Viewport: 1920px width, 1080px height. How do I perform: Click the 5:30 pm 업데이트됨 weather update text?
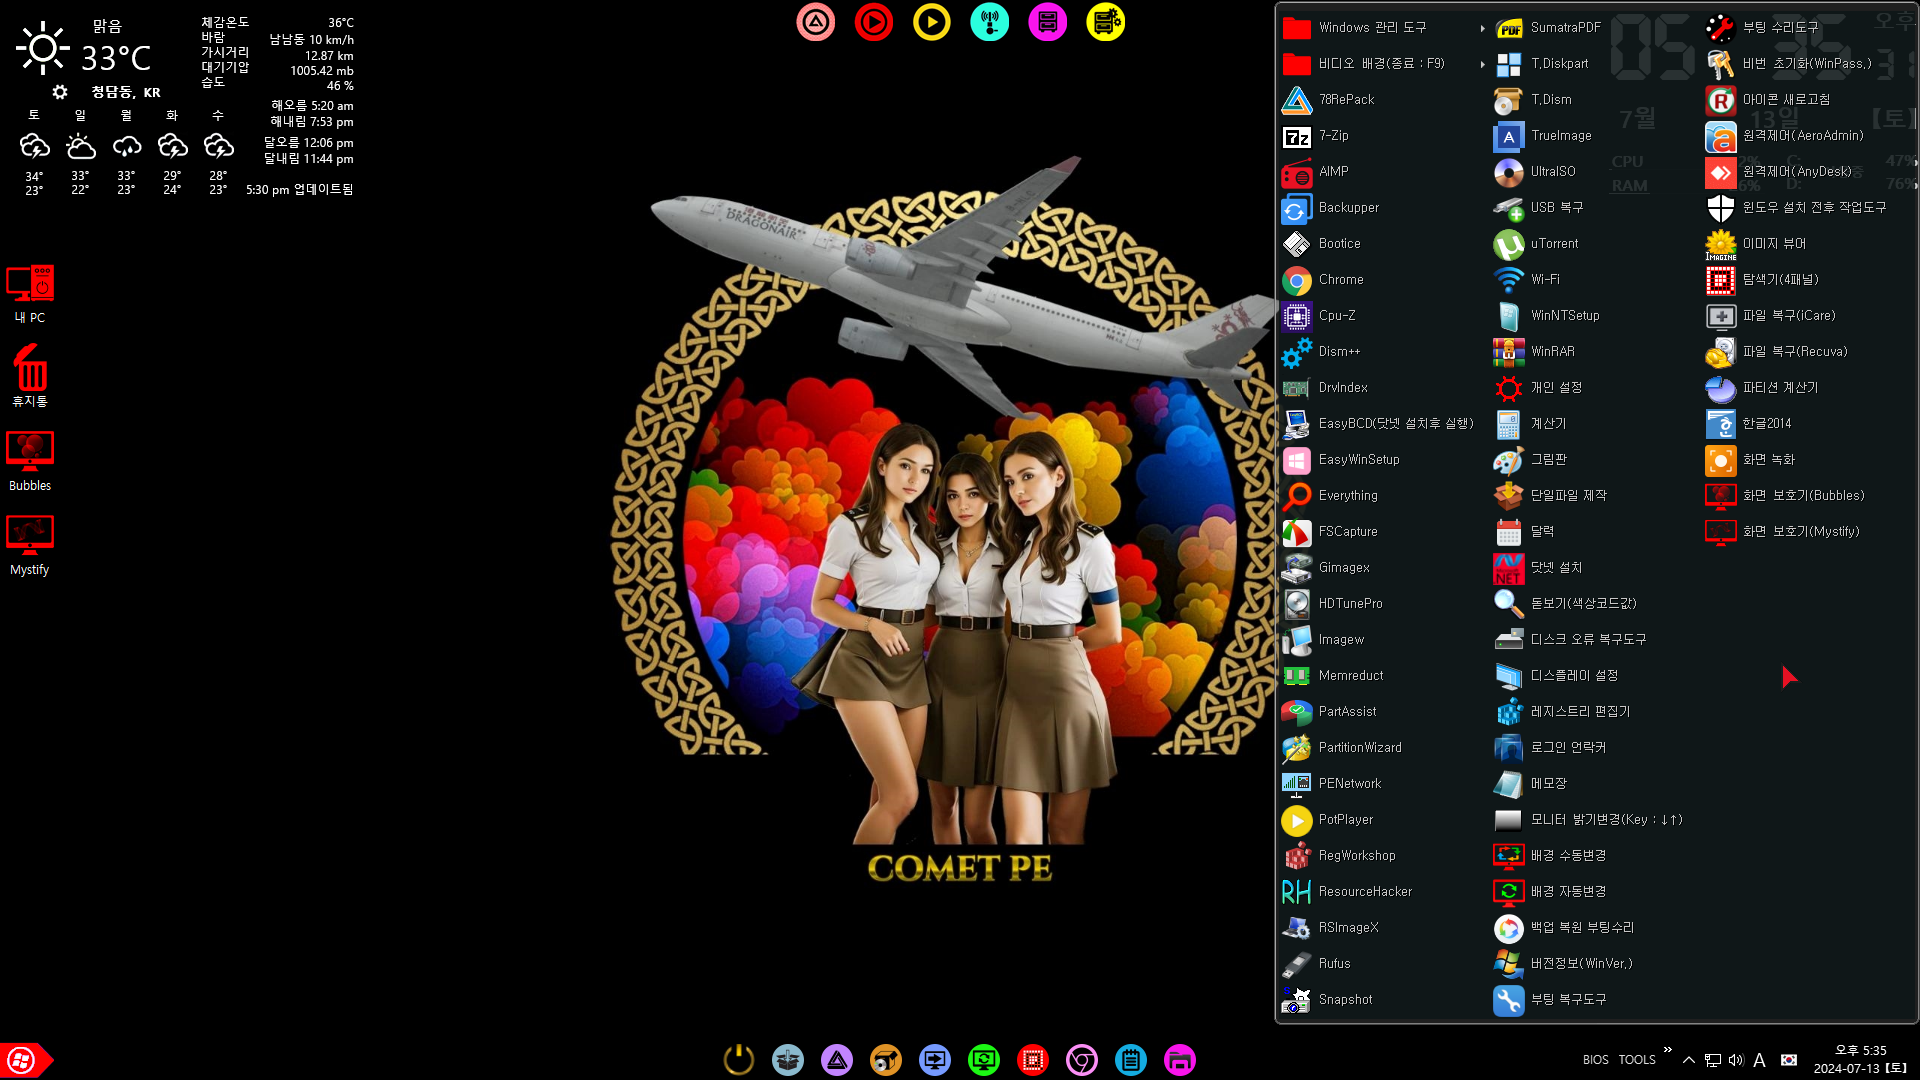tap(299, 190)
